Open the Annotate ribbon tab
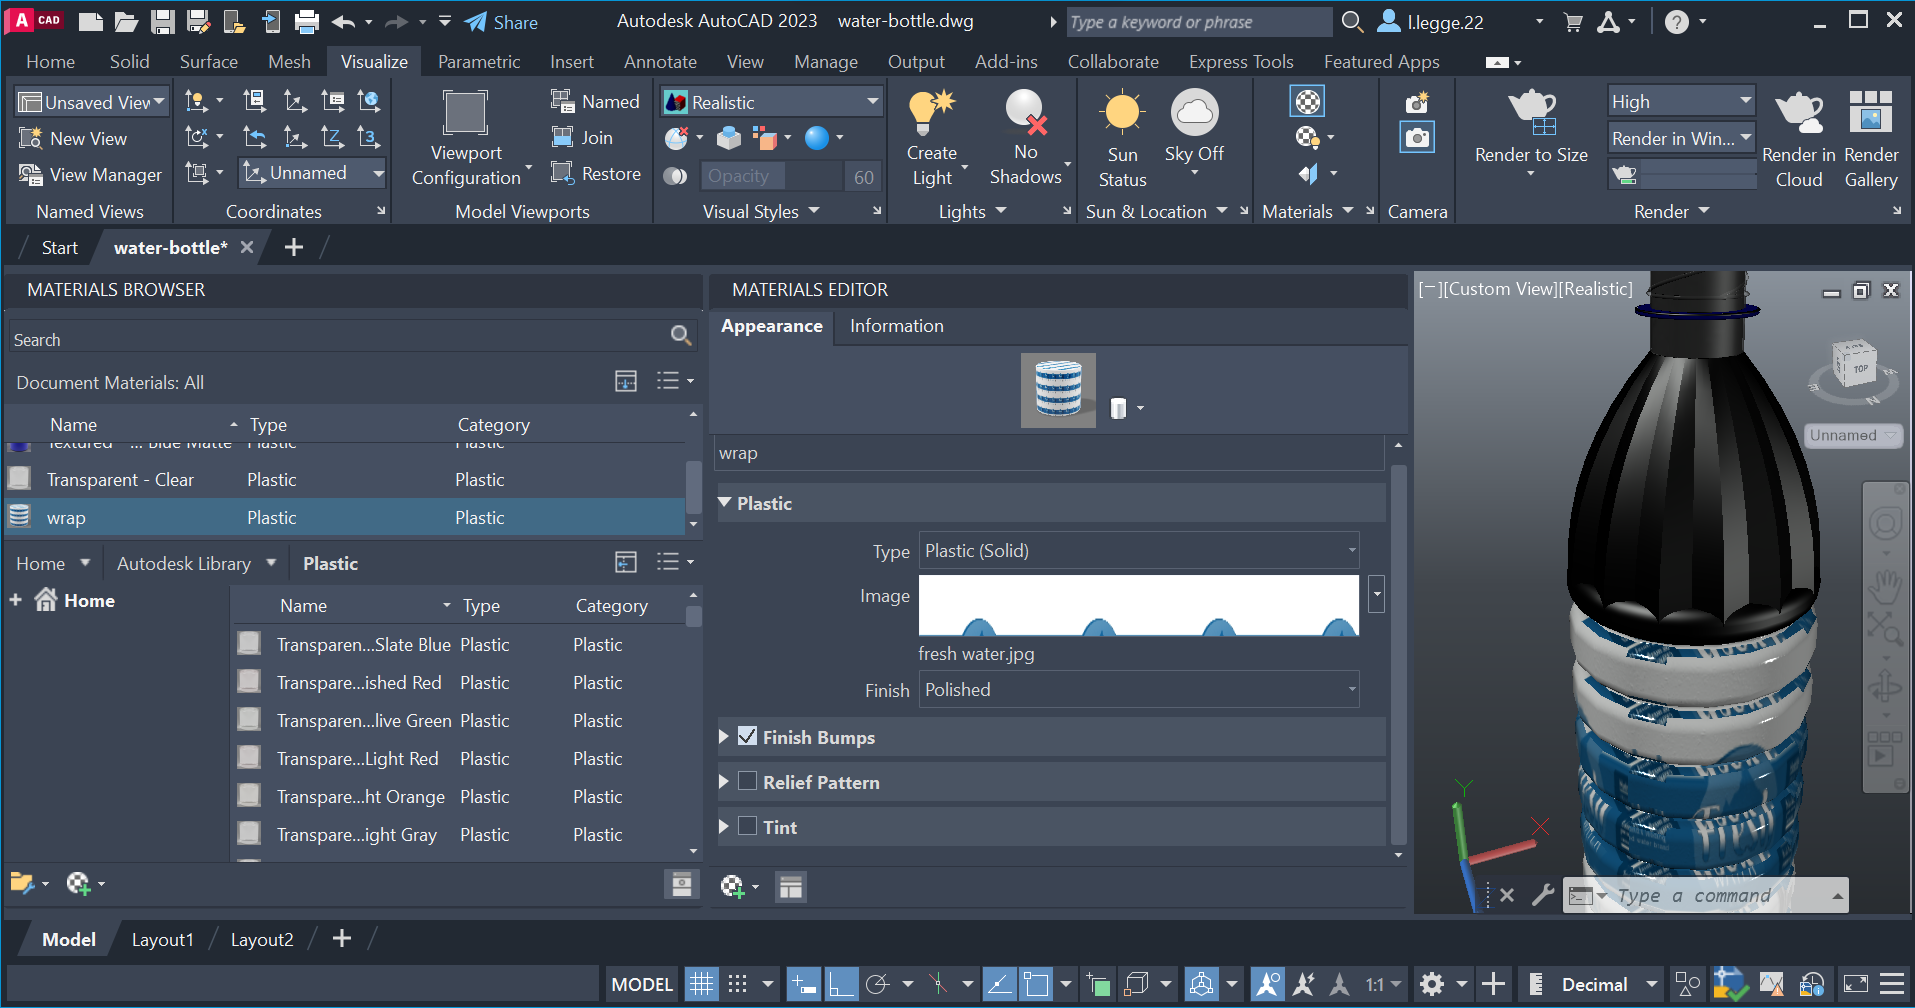Viewport: 1915px width, 1008px height. click(660, 62)
